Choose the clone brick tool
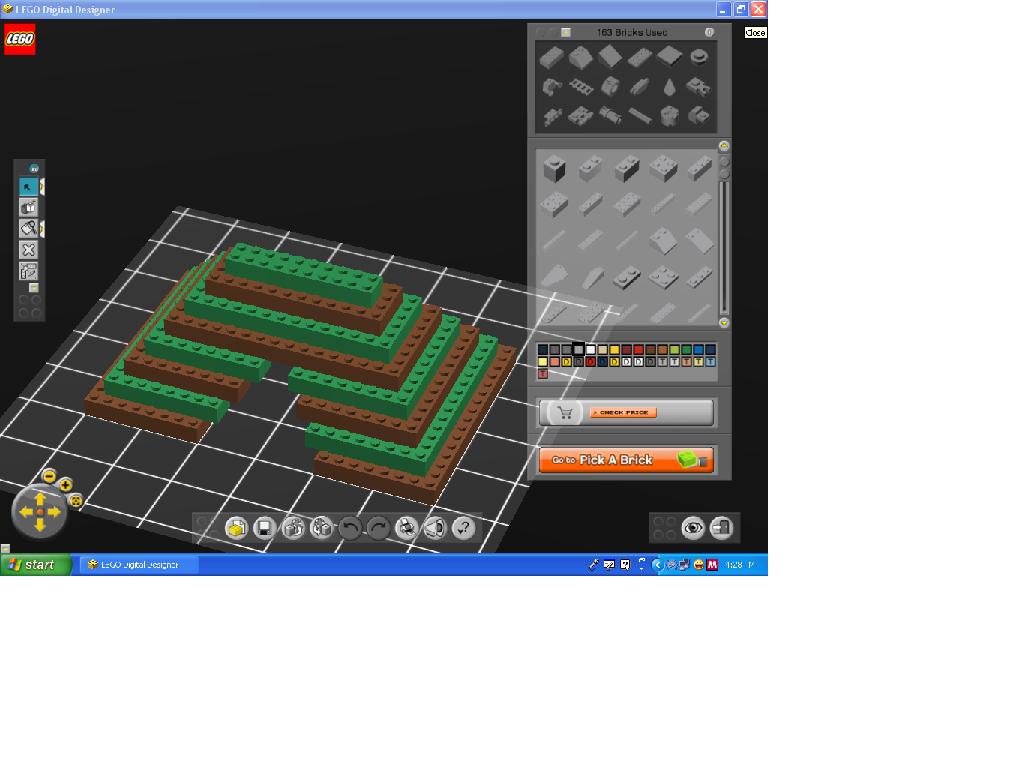The height and width of the screenshot is (768, 1024). [x=28, y=208]
